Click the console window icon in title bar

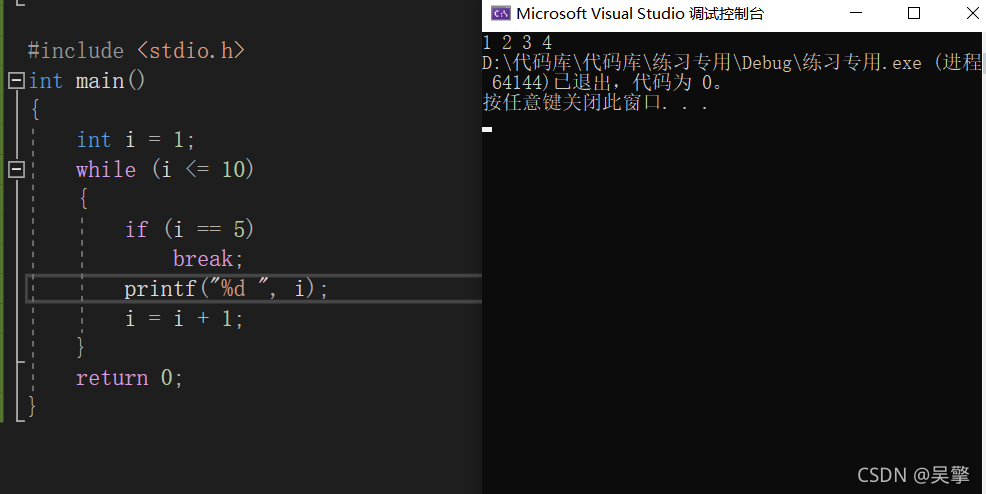pos(501,13)
